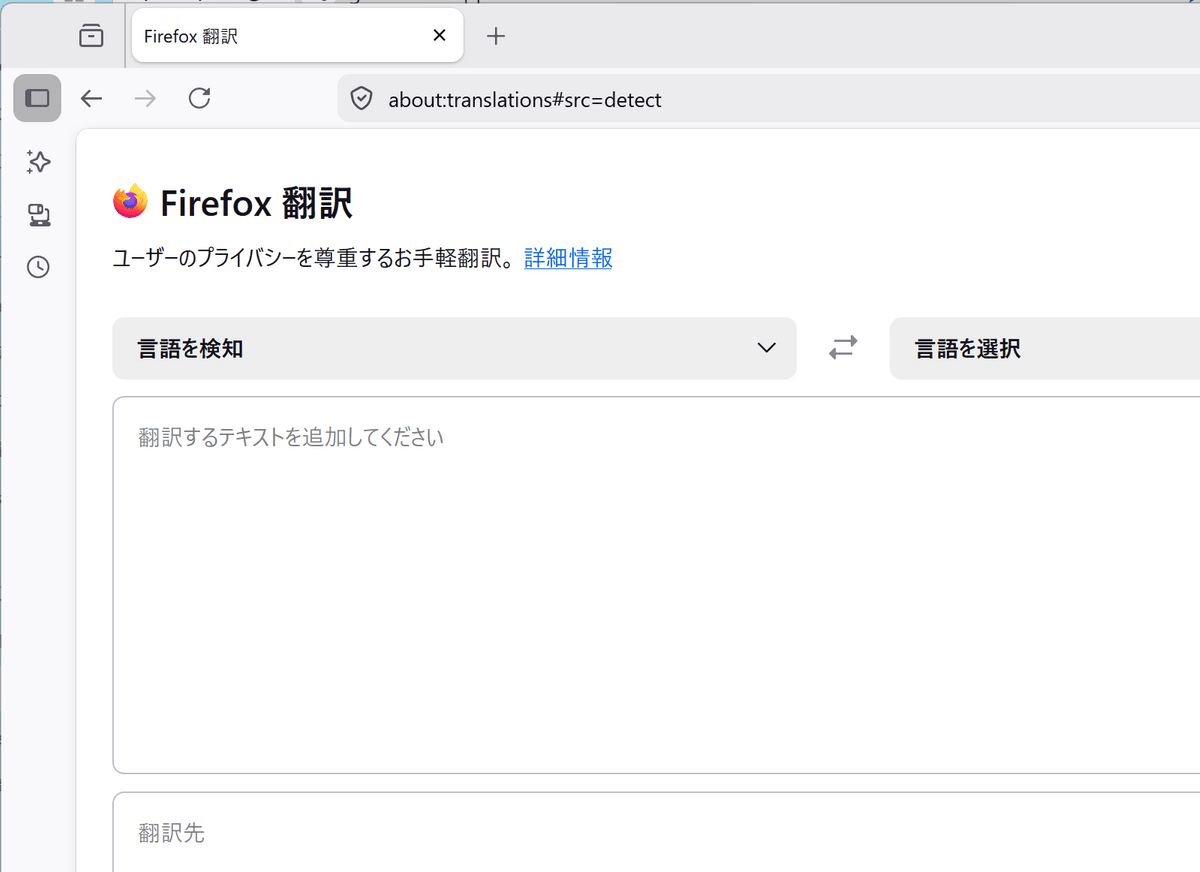This screenshot has width=1200, height=872.
Task: Expand the 言語を検知 source language dropdown
Action: [x=454, y=348]
